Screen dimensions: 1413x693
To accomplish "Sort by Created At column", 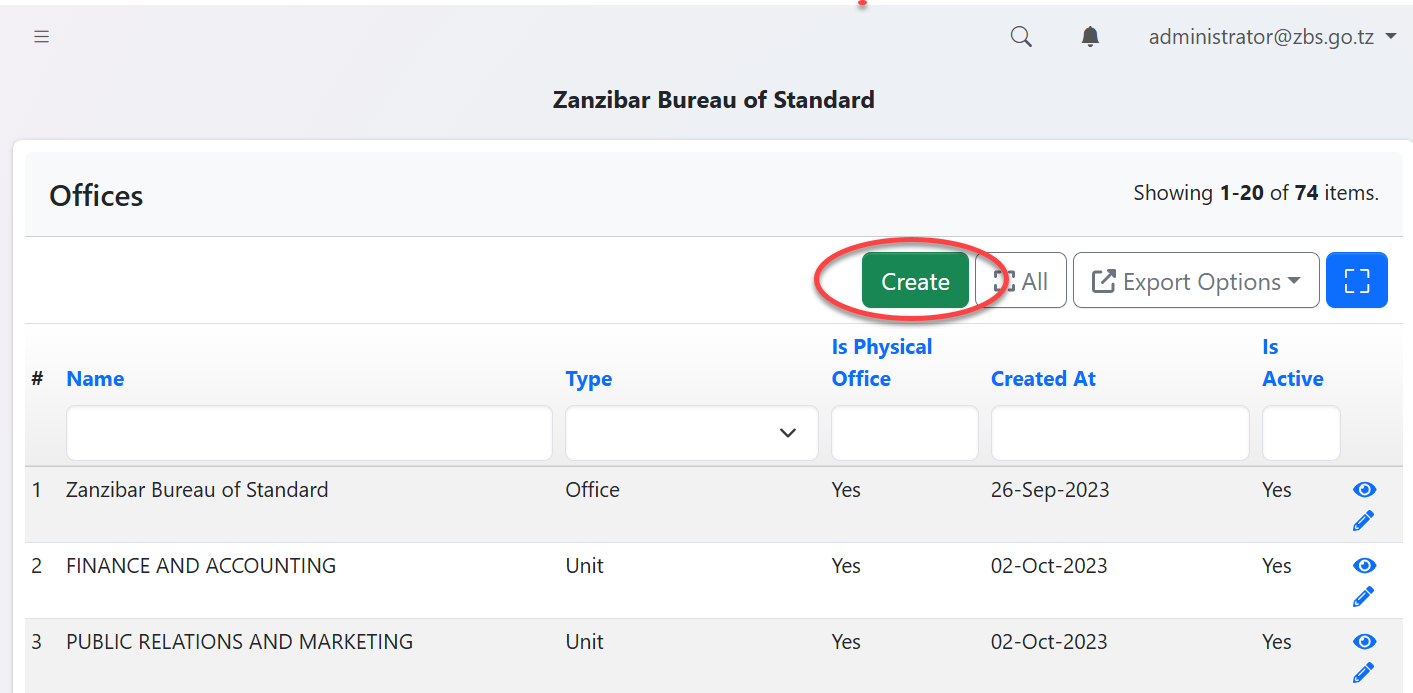I will (x=1043, y=379).
